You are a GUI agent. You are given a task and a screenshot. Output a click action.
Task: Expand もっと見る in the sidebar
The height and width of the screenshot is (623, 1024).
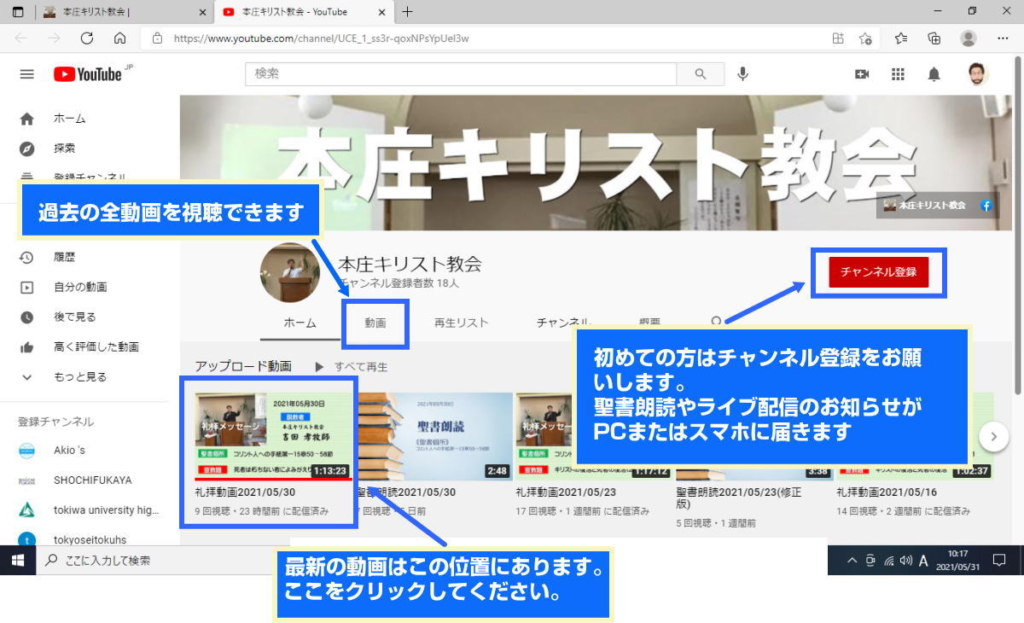click(x=80, y=377)
